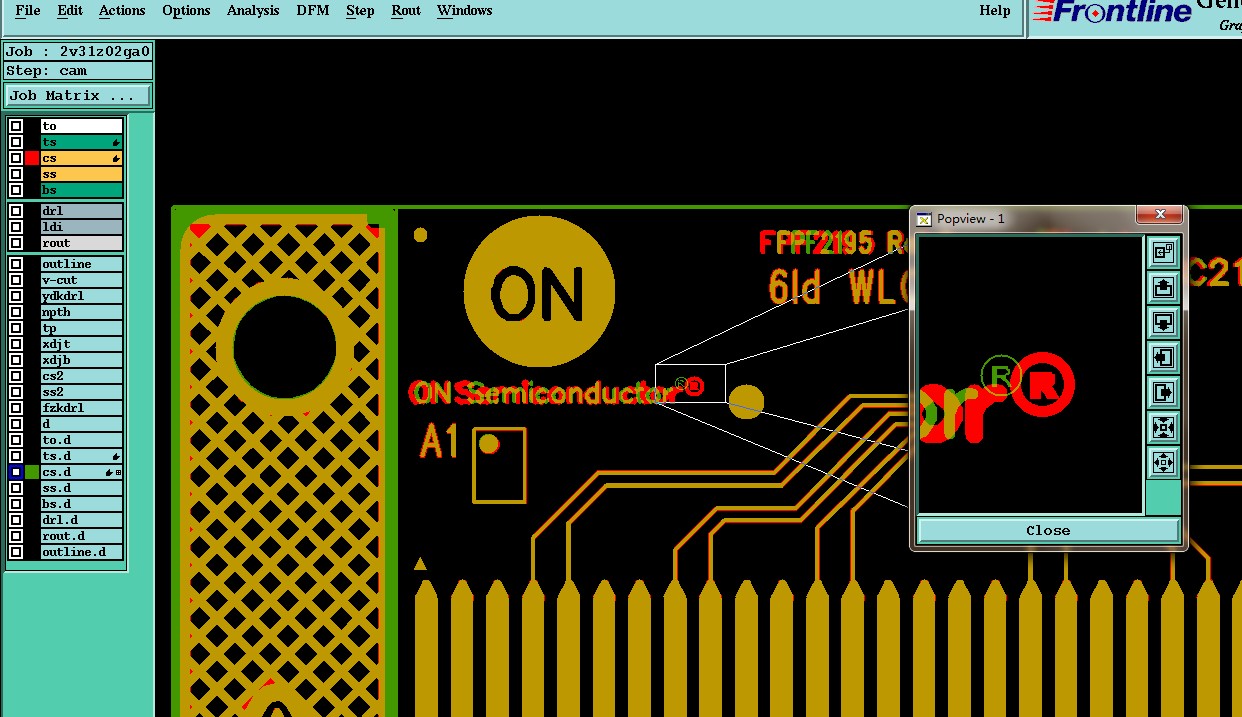Image resolution: width=1242 pixels, height=717 pixels.
Task: Click the Popview zoom-out (outward arrows) icon
Action: tap(1163, 463)
